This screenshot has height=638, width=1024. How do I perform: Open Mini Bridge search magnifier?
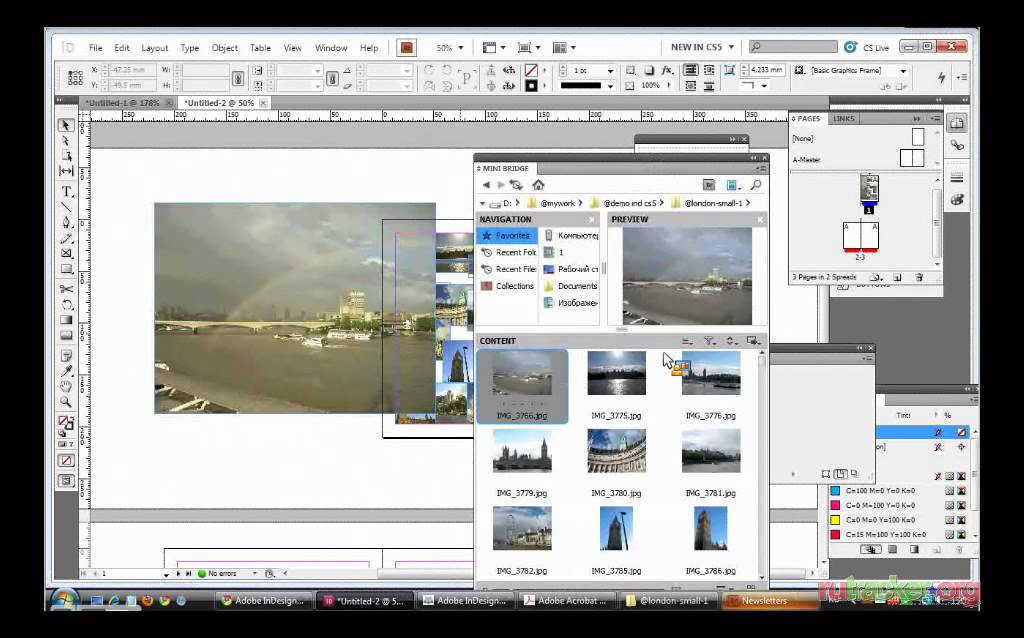click(756, 185)
